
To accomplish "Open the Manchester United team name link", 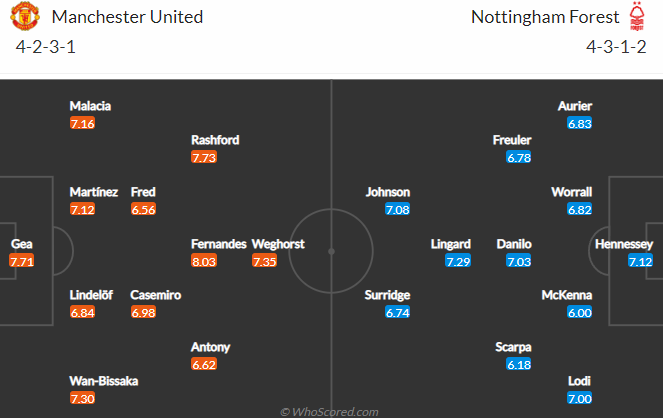I will [127, 17].
